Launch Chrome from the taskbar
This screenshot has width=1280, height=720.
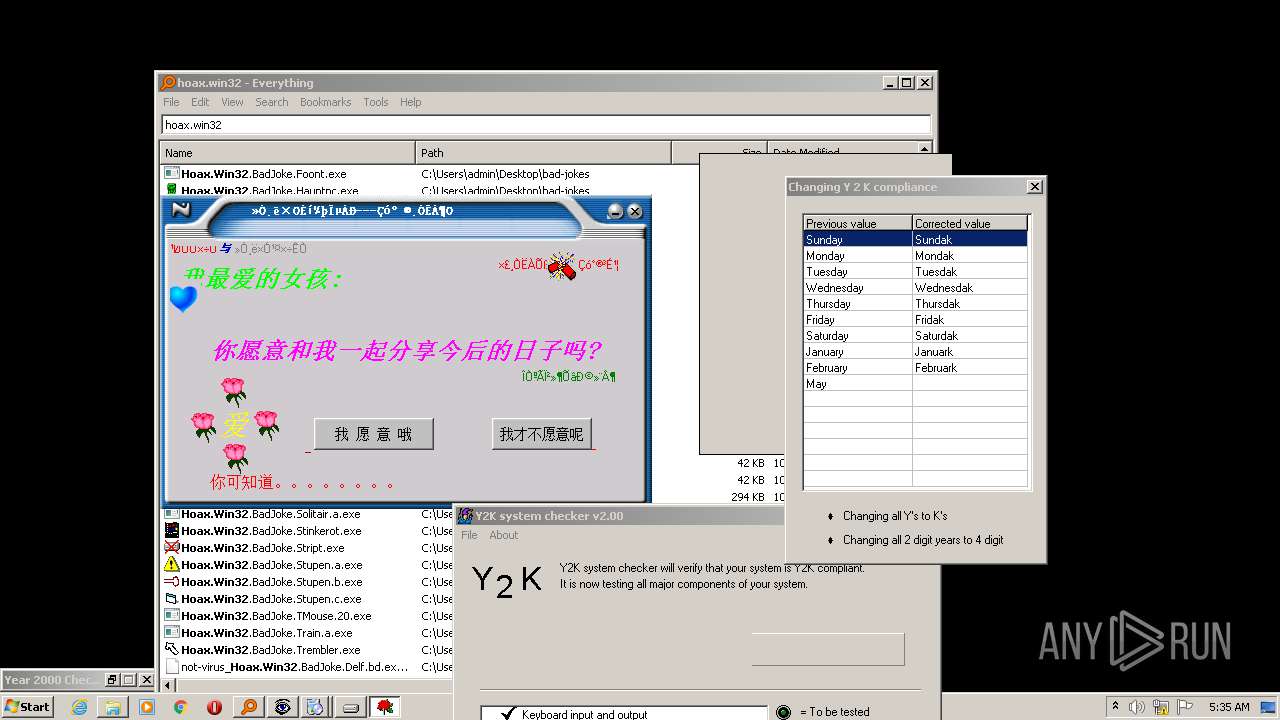tap(181, 707)
